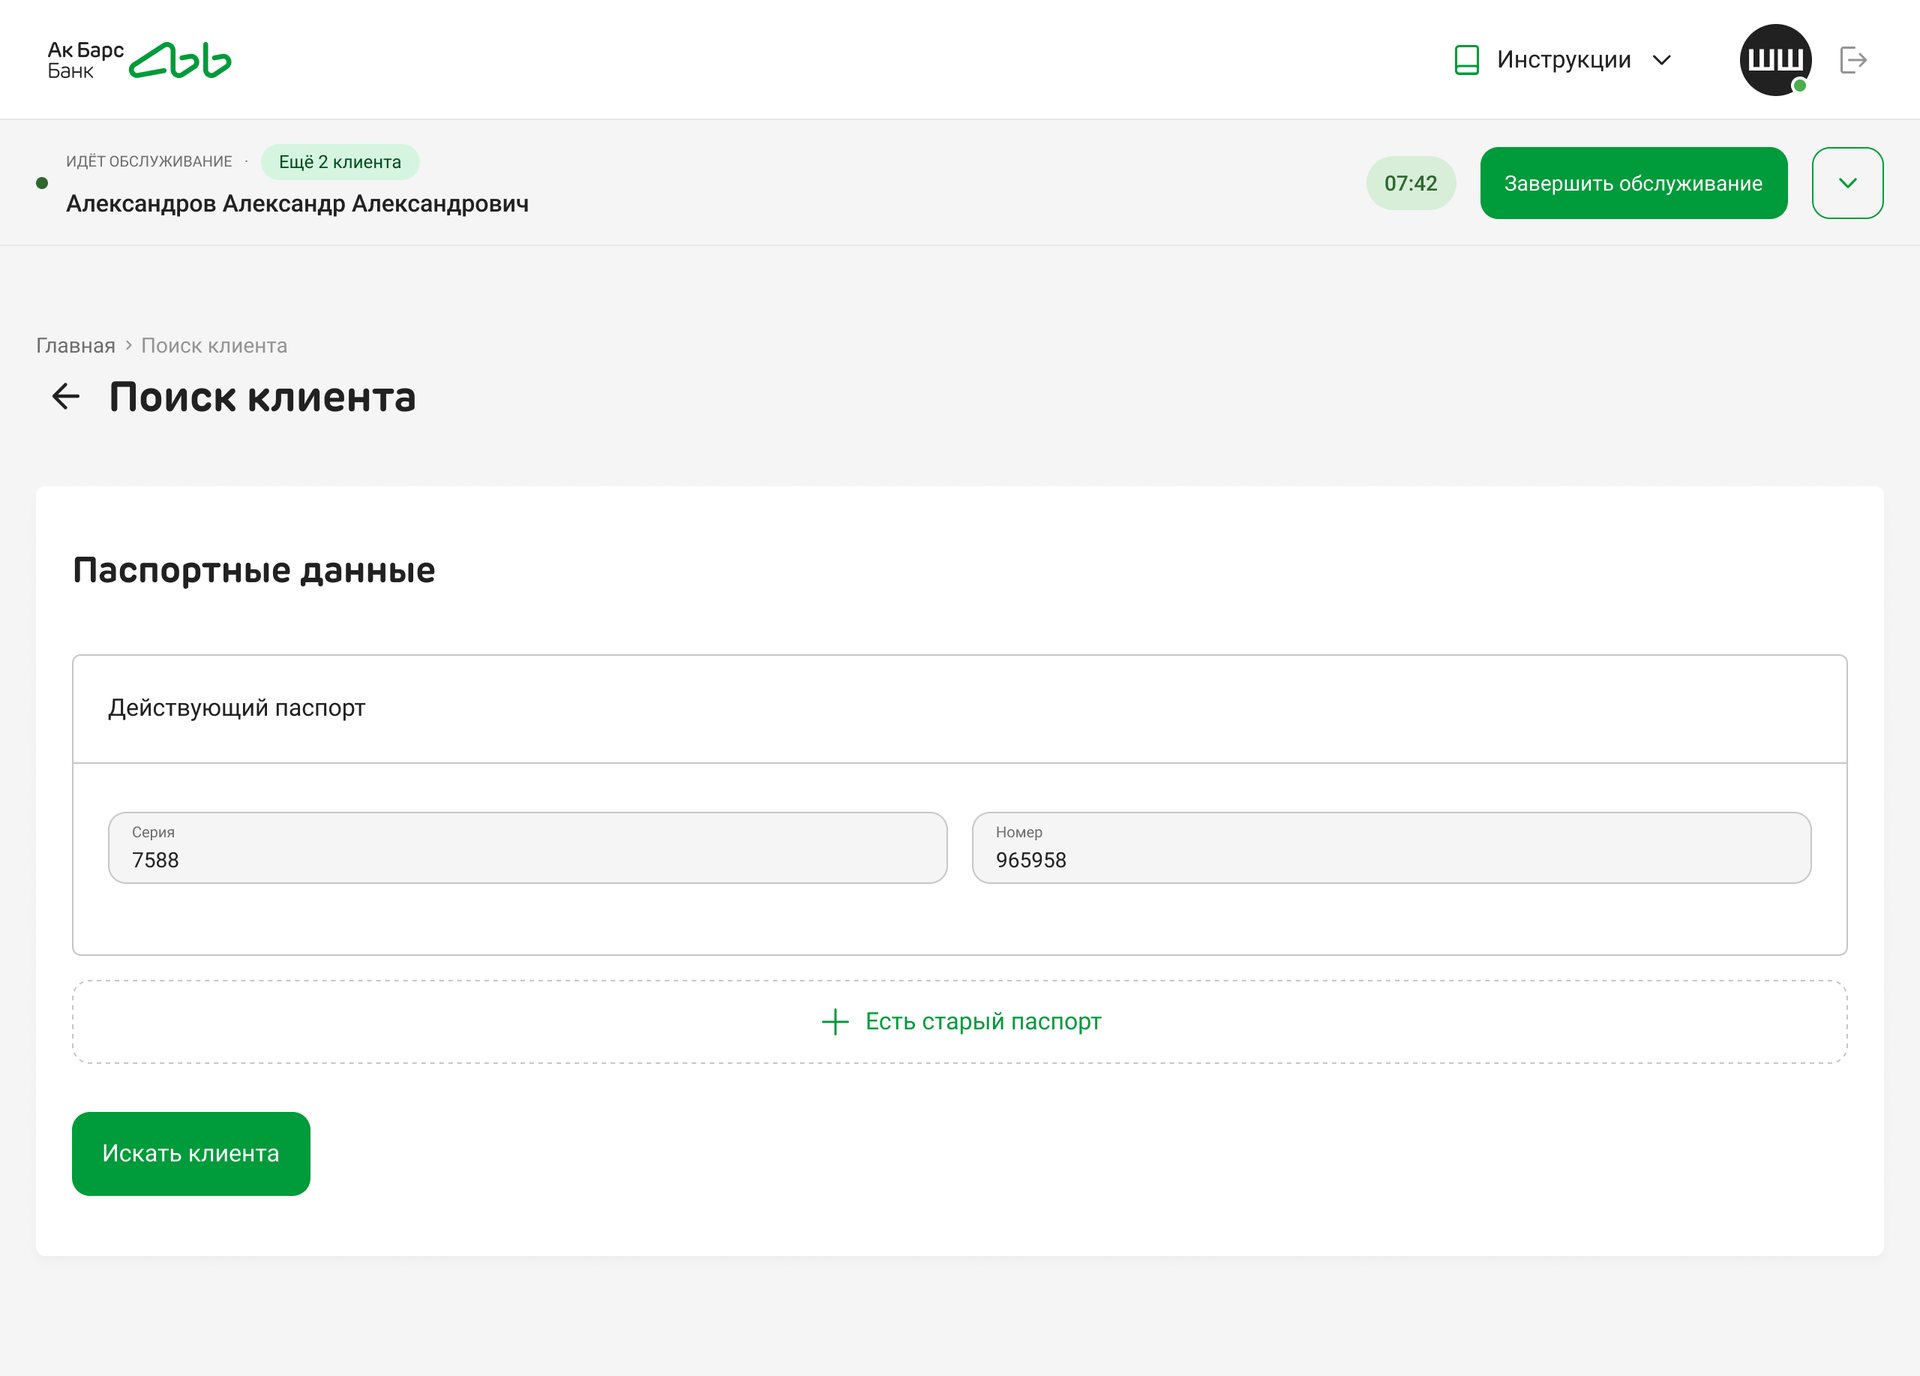Click the Инструкции menu label
The image size is (1920, 1376).
click(x=1564, y=60)
